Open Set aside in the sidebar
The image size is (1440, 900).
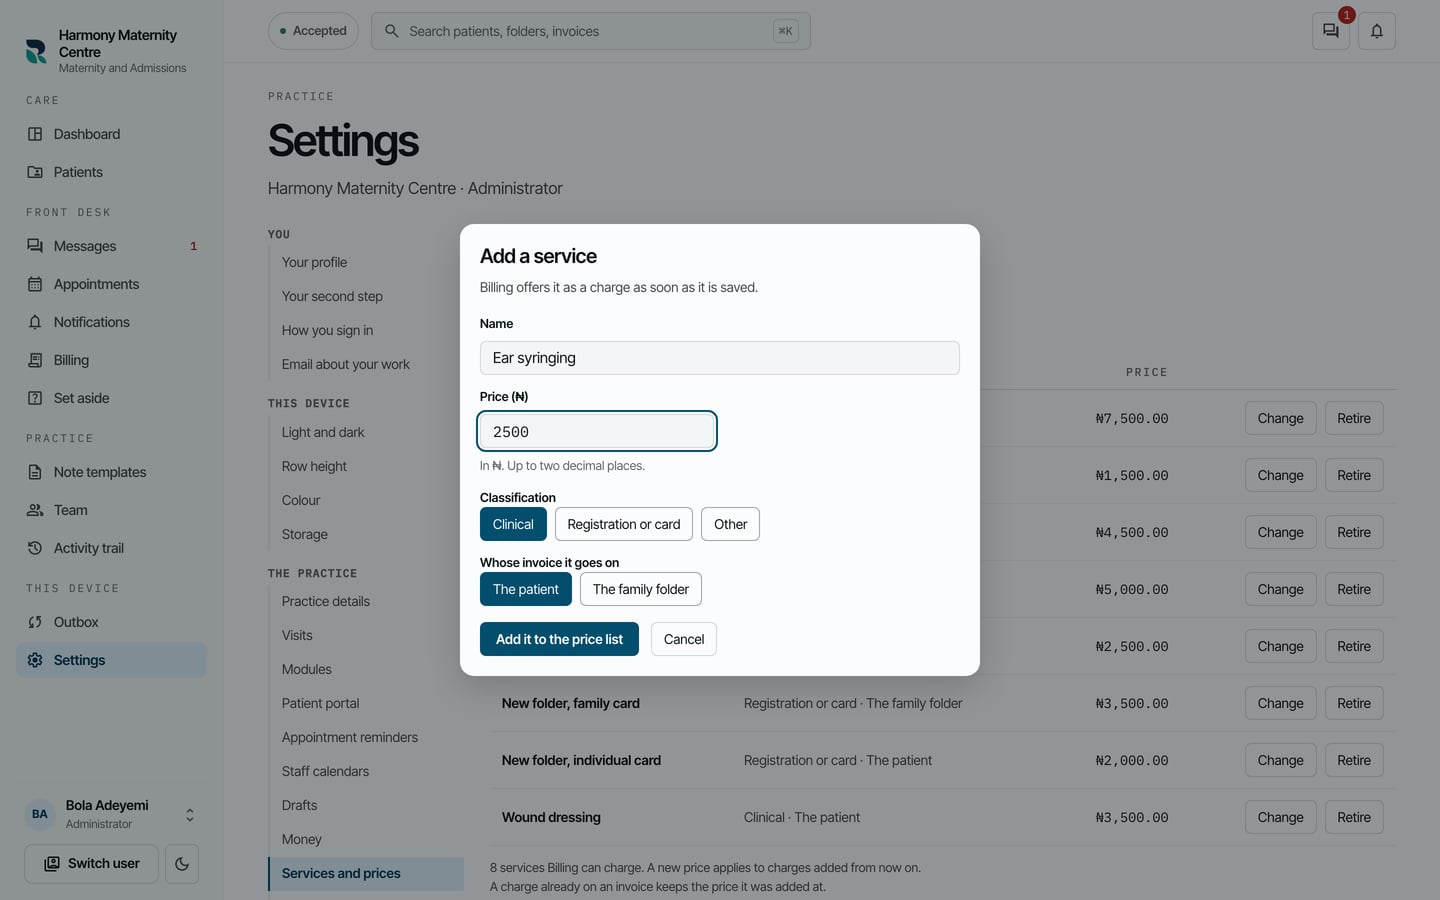pos(111,398)
